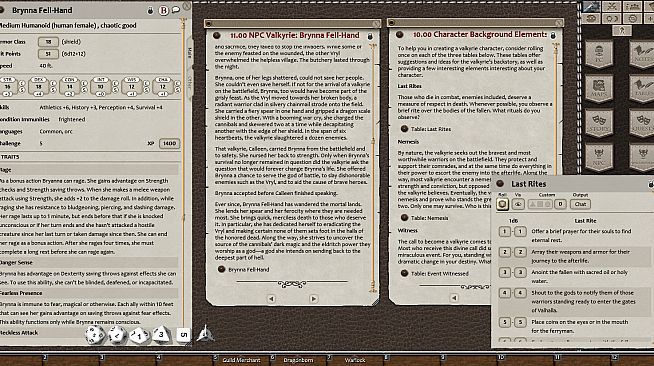Image resolution: width=654 pixels, height=366 pixels.
Task: Select 'Place coins on the eyes' row
Action: coord(574,326)
